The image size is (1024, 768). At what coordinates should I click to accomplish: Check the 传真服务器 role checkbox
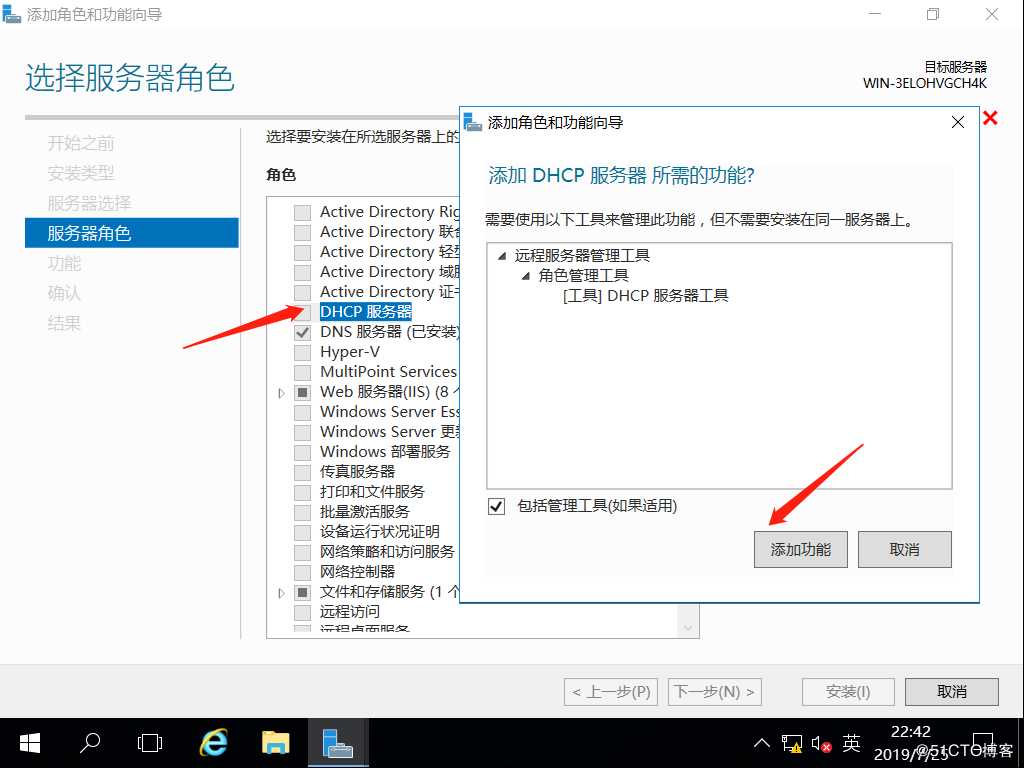pos(302,472)
